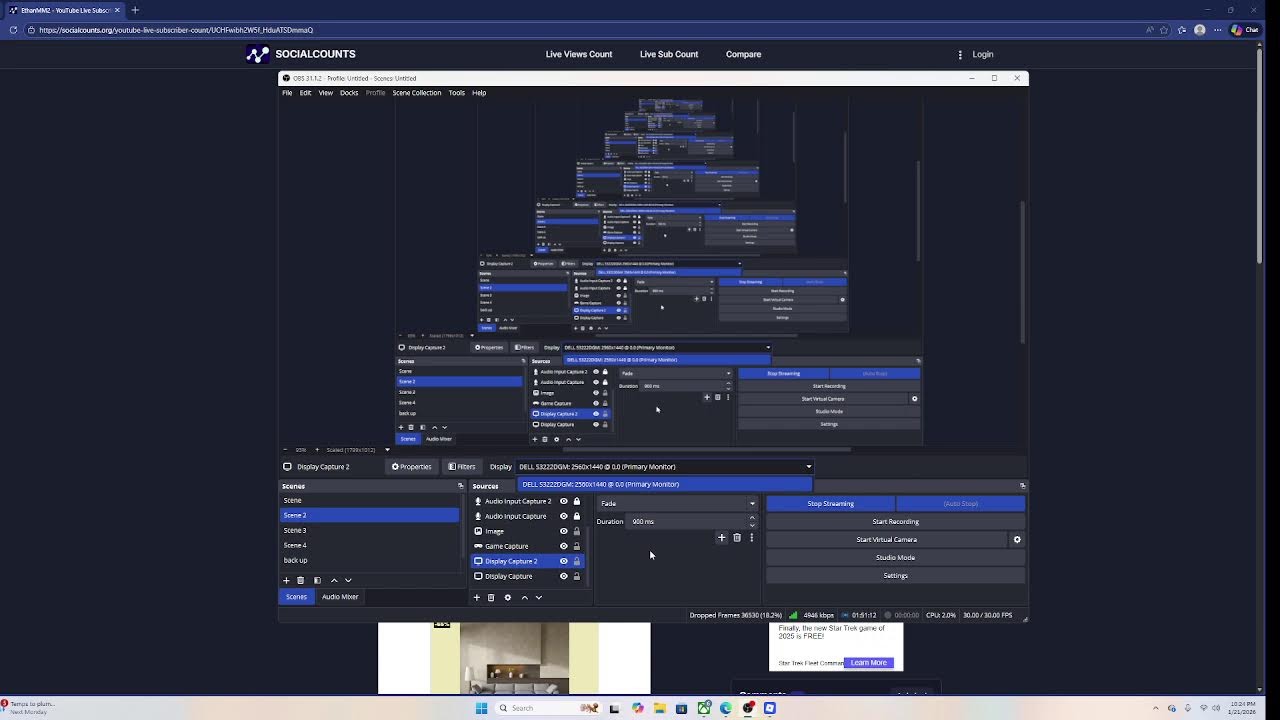Image resolution: width=1280 pixels, height=720 pixels.
Task: Add a scene transition with the plus icon
Action: (x=721, y=538)
